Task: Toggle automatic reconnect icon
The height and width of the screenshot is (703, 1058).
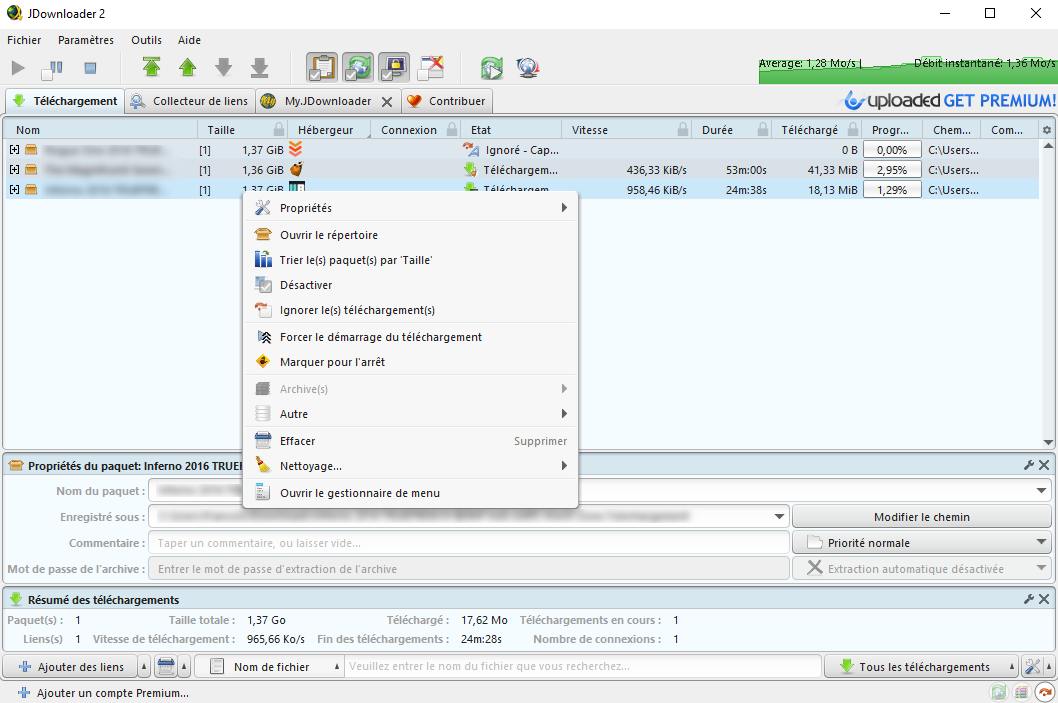Action: pos(358,67)
